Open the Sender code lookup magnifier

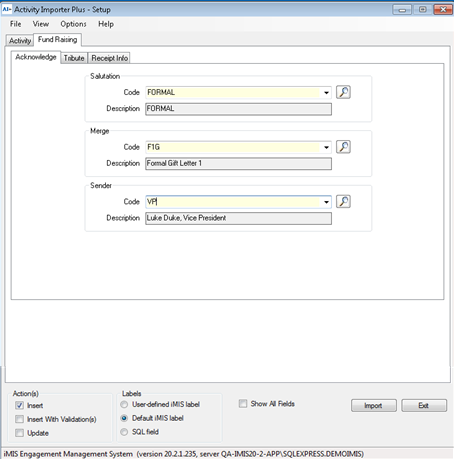click(x=343, y=202)
